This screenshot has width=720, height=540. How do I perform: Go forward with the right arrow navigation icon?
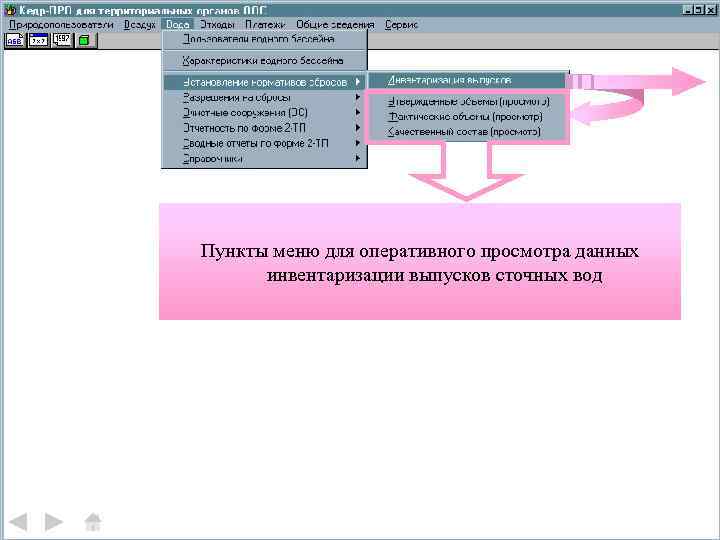54,522
